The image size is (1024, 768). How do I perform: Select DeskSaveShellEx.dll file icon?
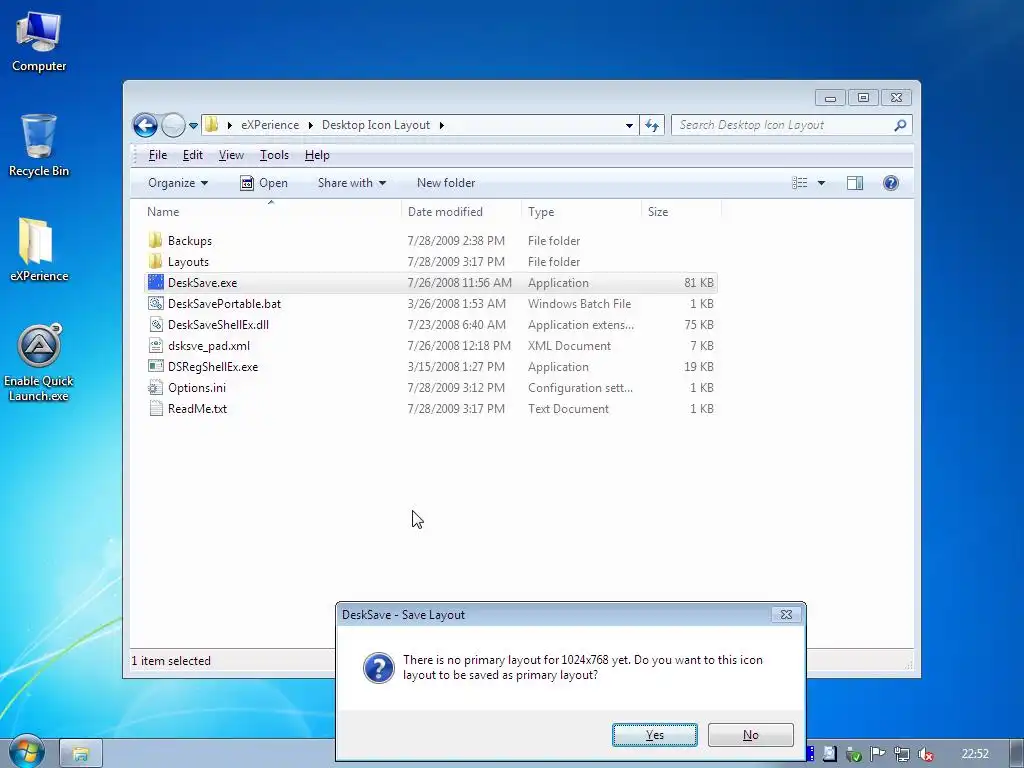(155, 324)
